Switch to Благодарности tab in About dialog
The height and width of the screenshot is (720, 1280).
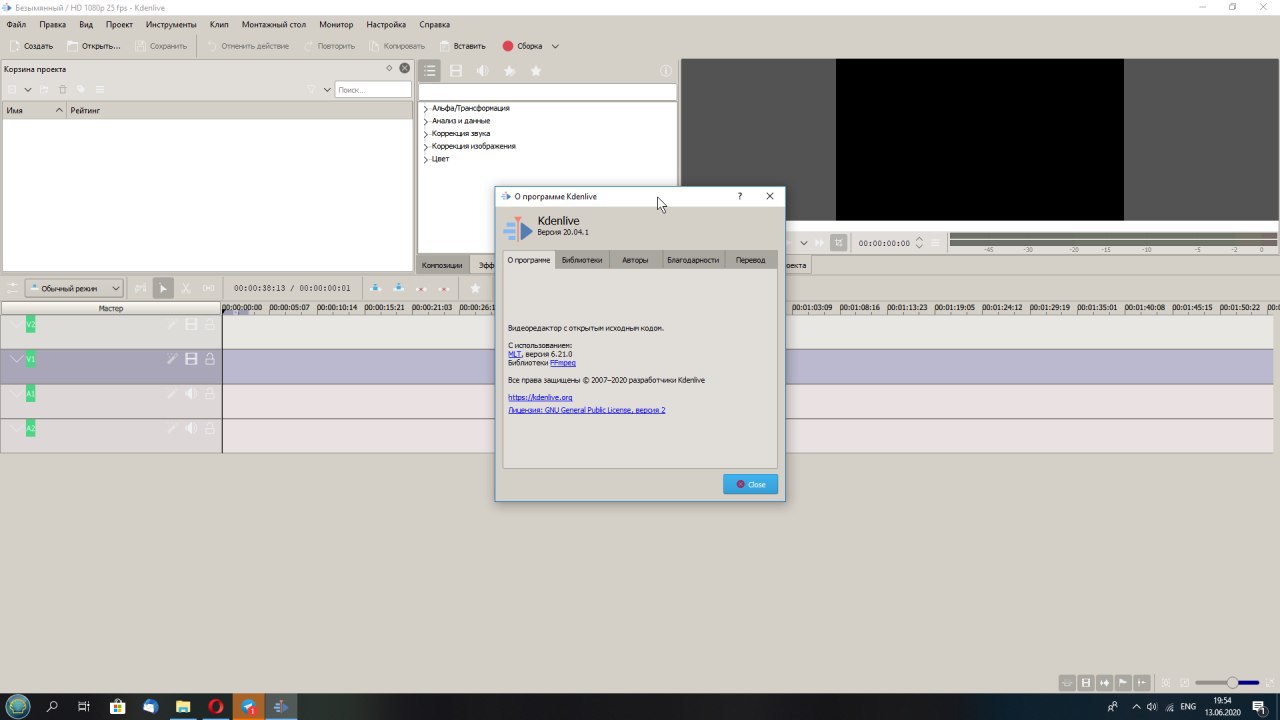693,260
